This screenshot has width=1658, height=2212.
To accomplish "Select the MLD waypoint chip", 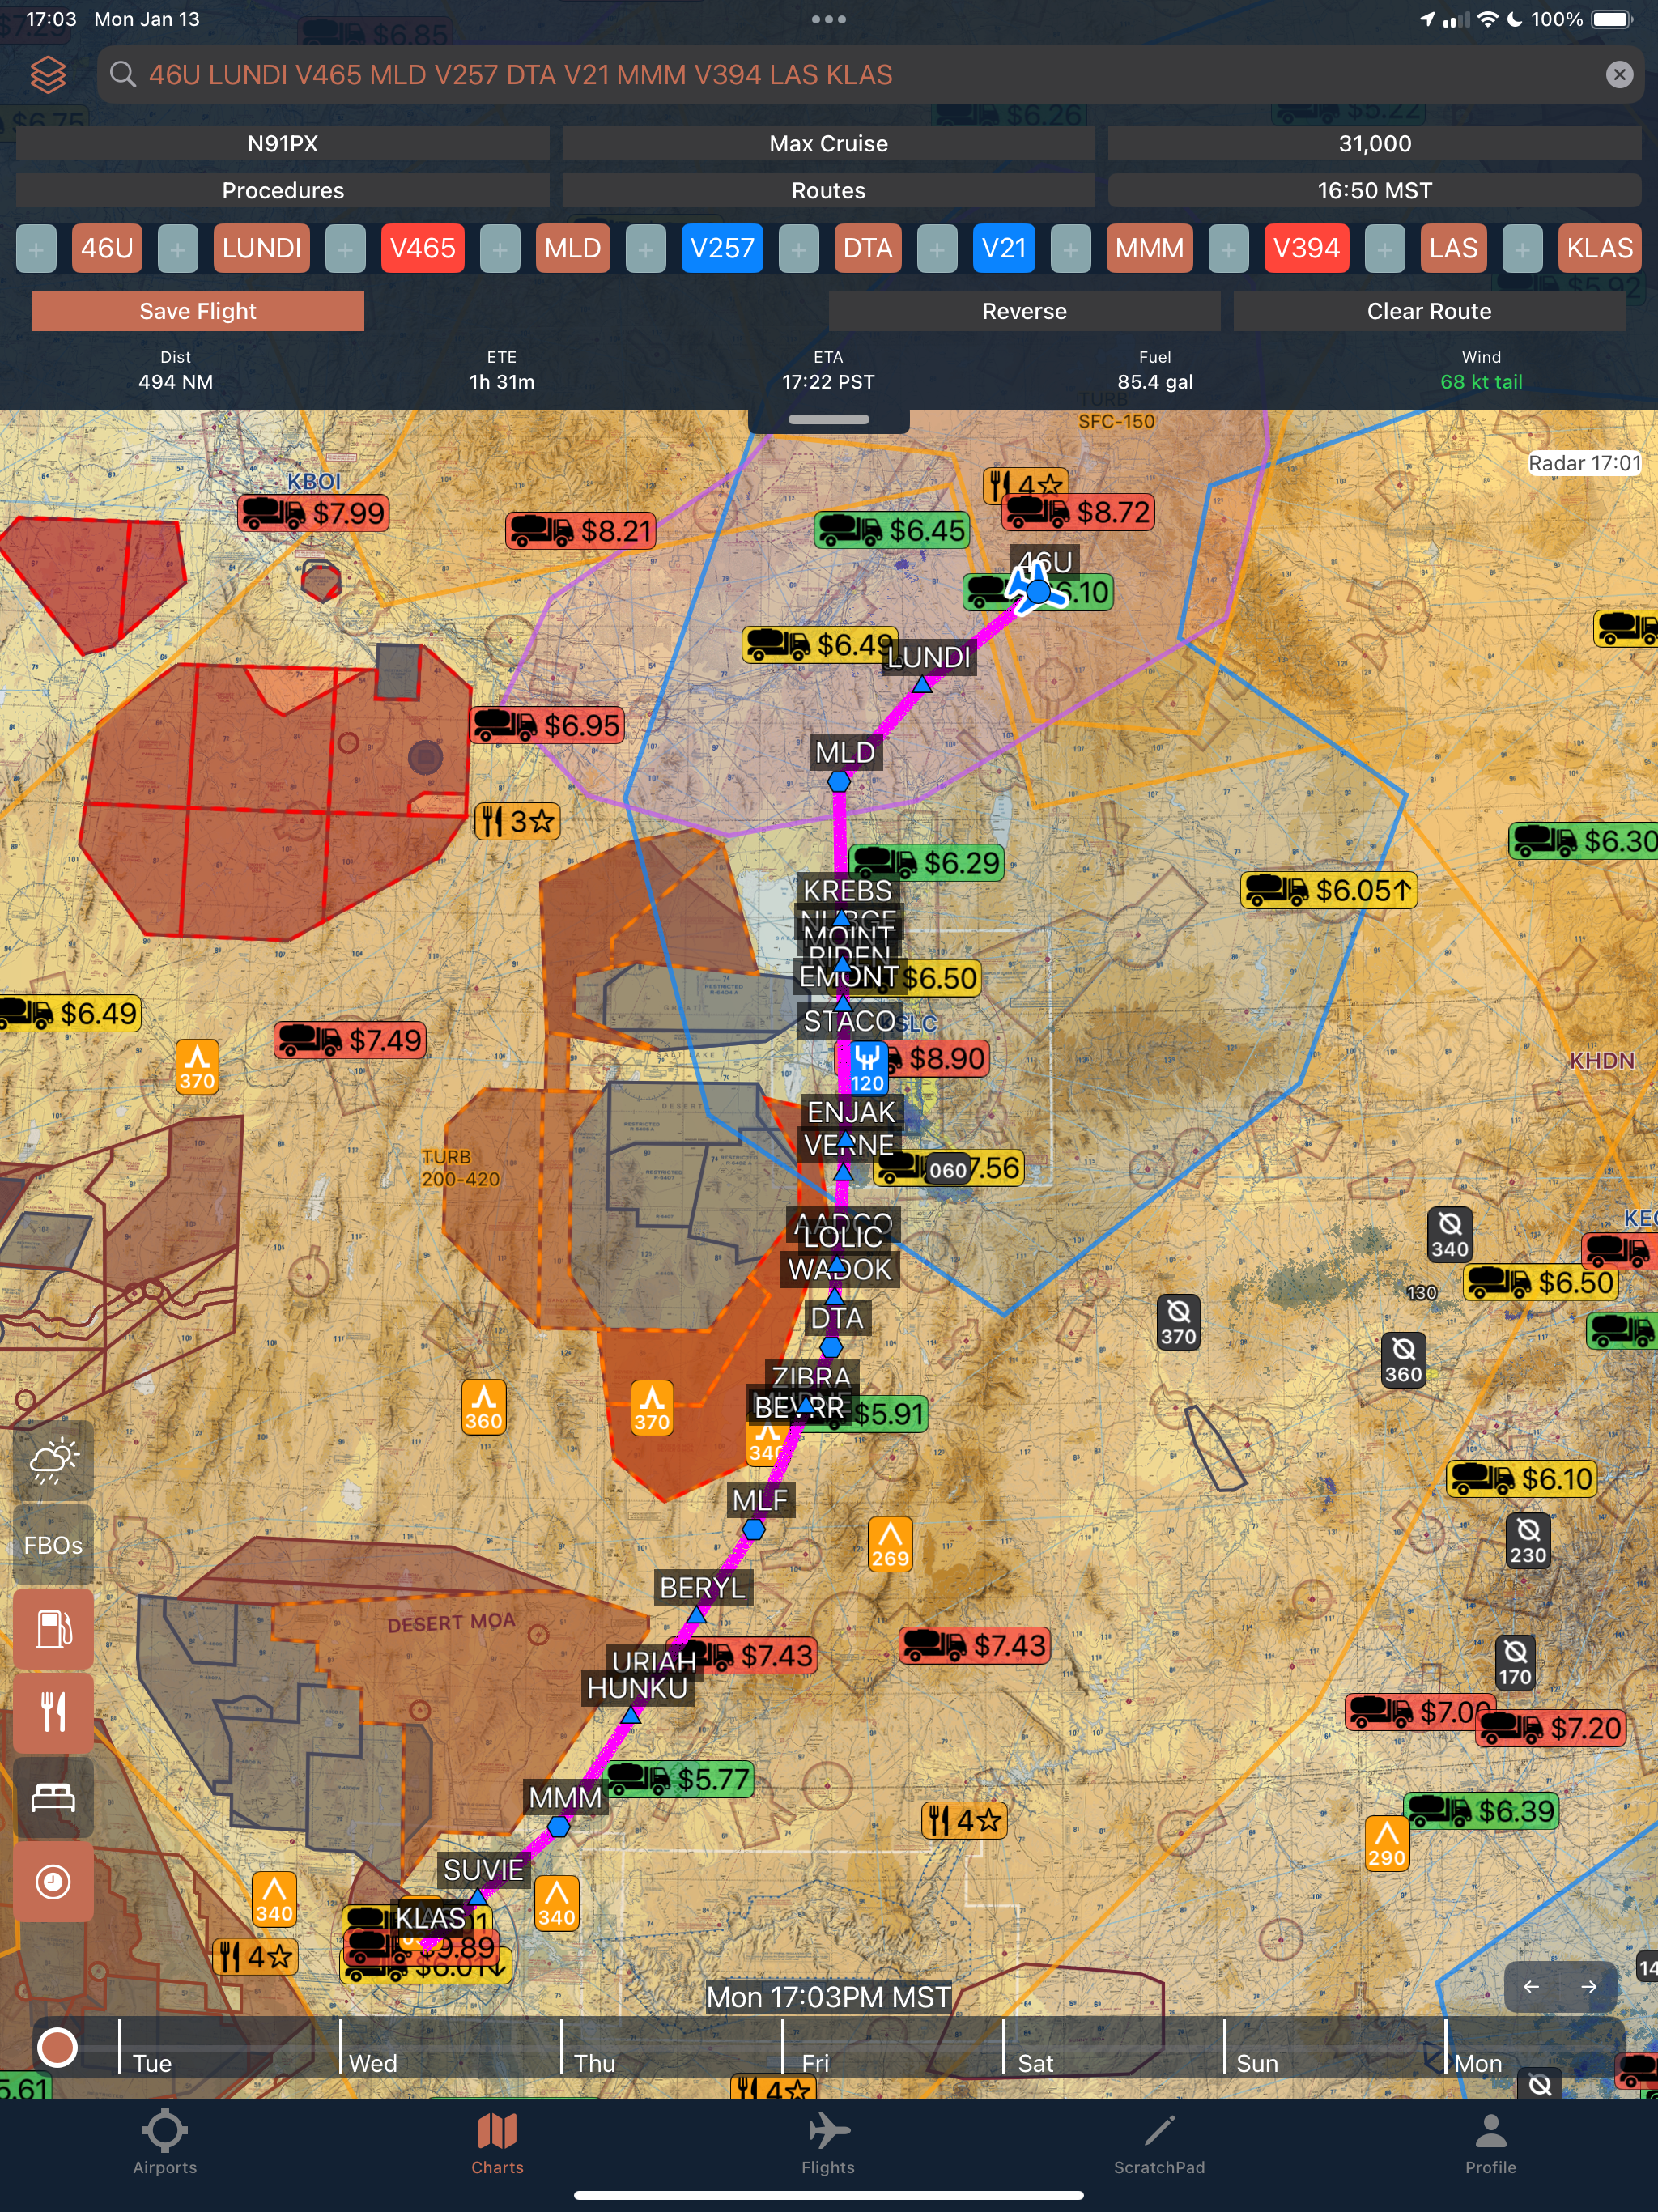I will click(572, 248).
